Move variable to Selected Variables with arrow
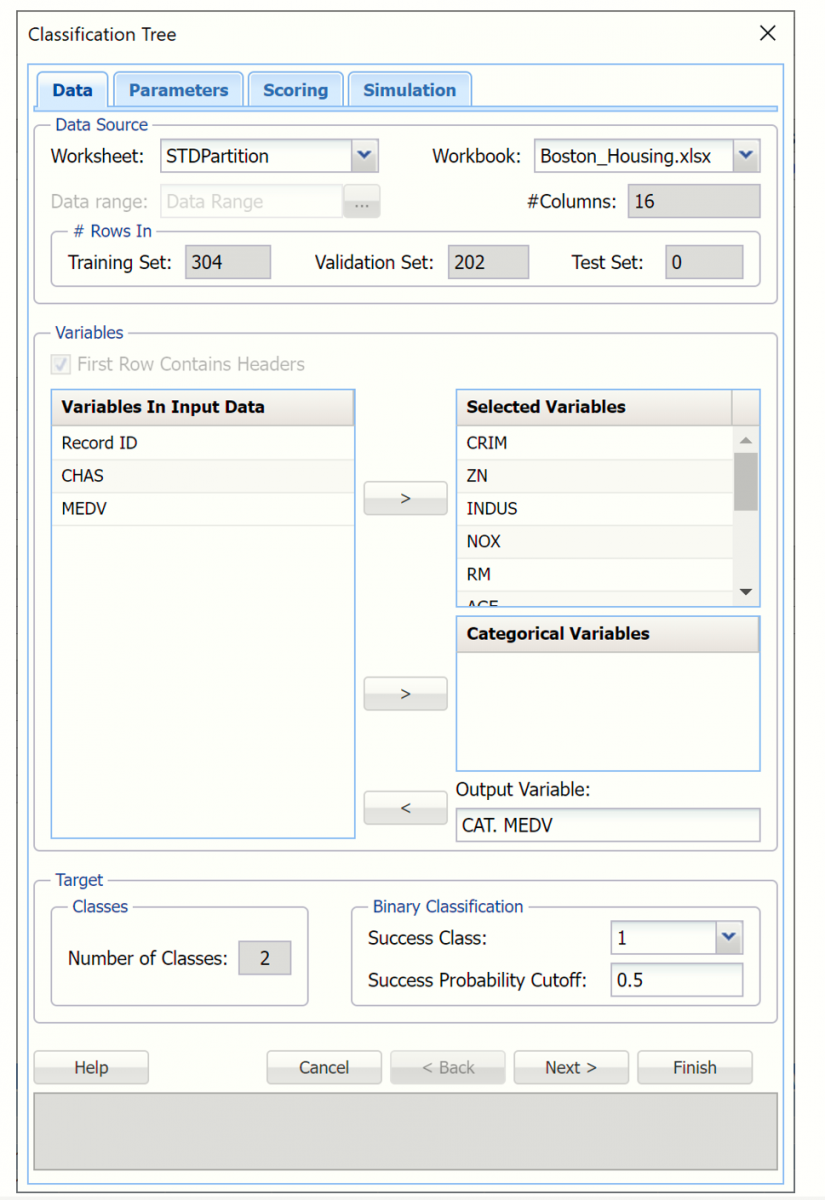The width and height of the screenshot is (825, 1200). (405, 498)
